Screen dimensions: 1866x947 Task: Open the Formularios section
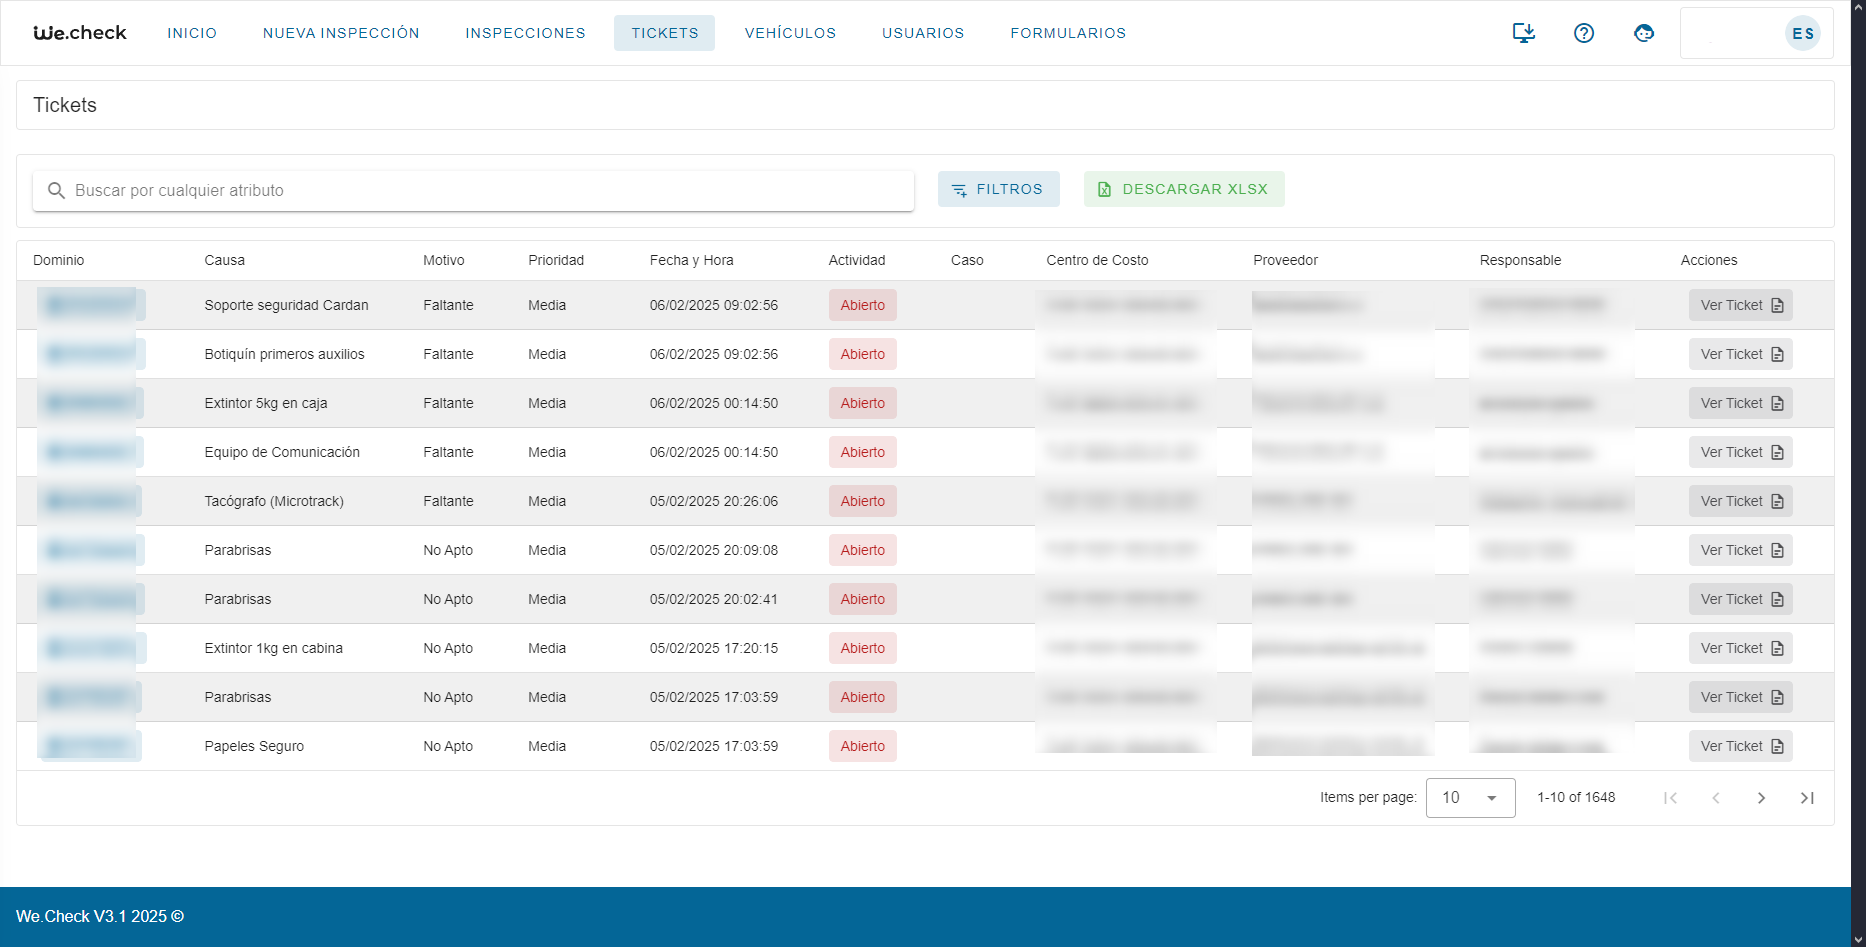(x=1068, y=33)
